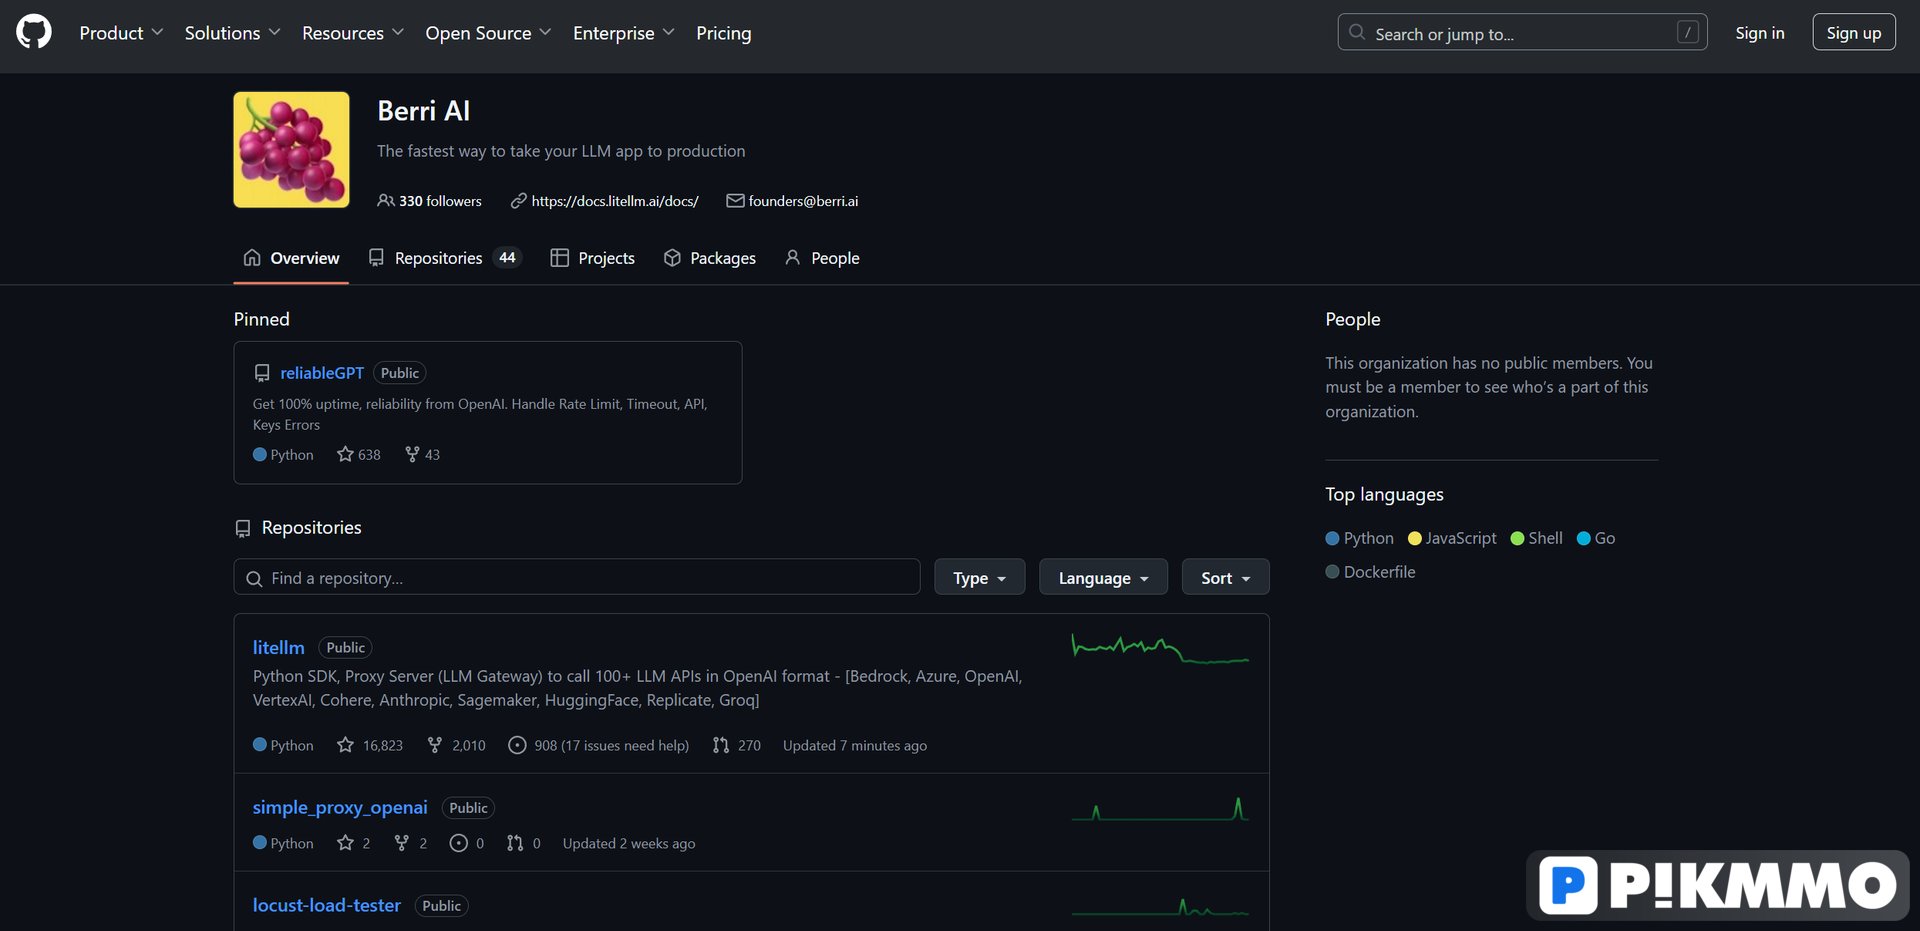The width and height of the screenshot is (1920, 931).
Task: Click the Public badge next to litellm
Action: click(x=345, y=648)
